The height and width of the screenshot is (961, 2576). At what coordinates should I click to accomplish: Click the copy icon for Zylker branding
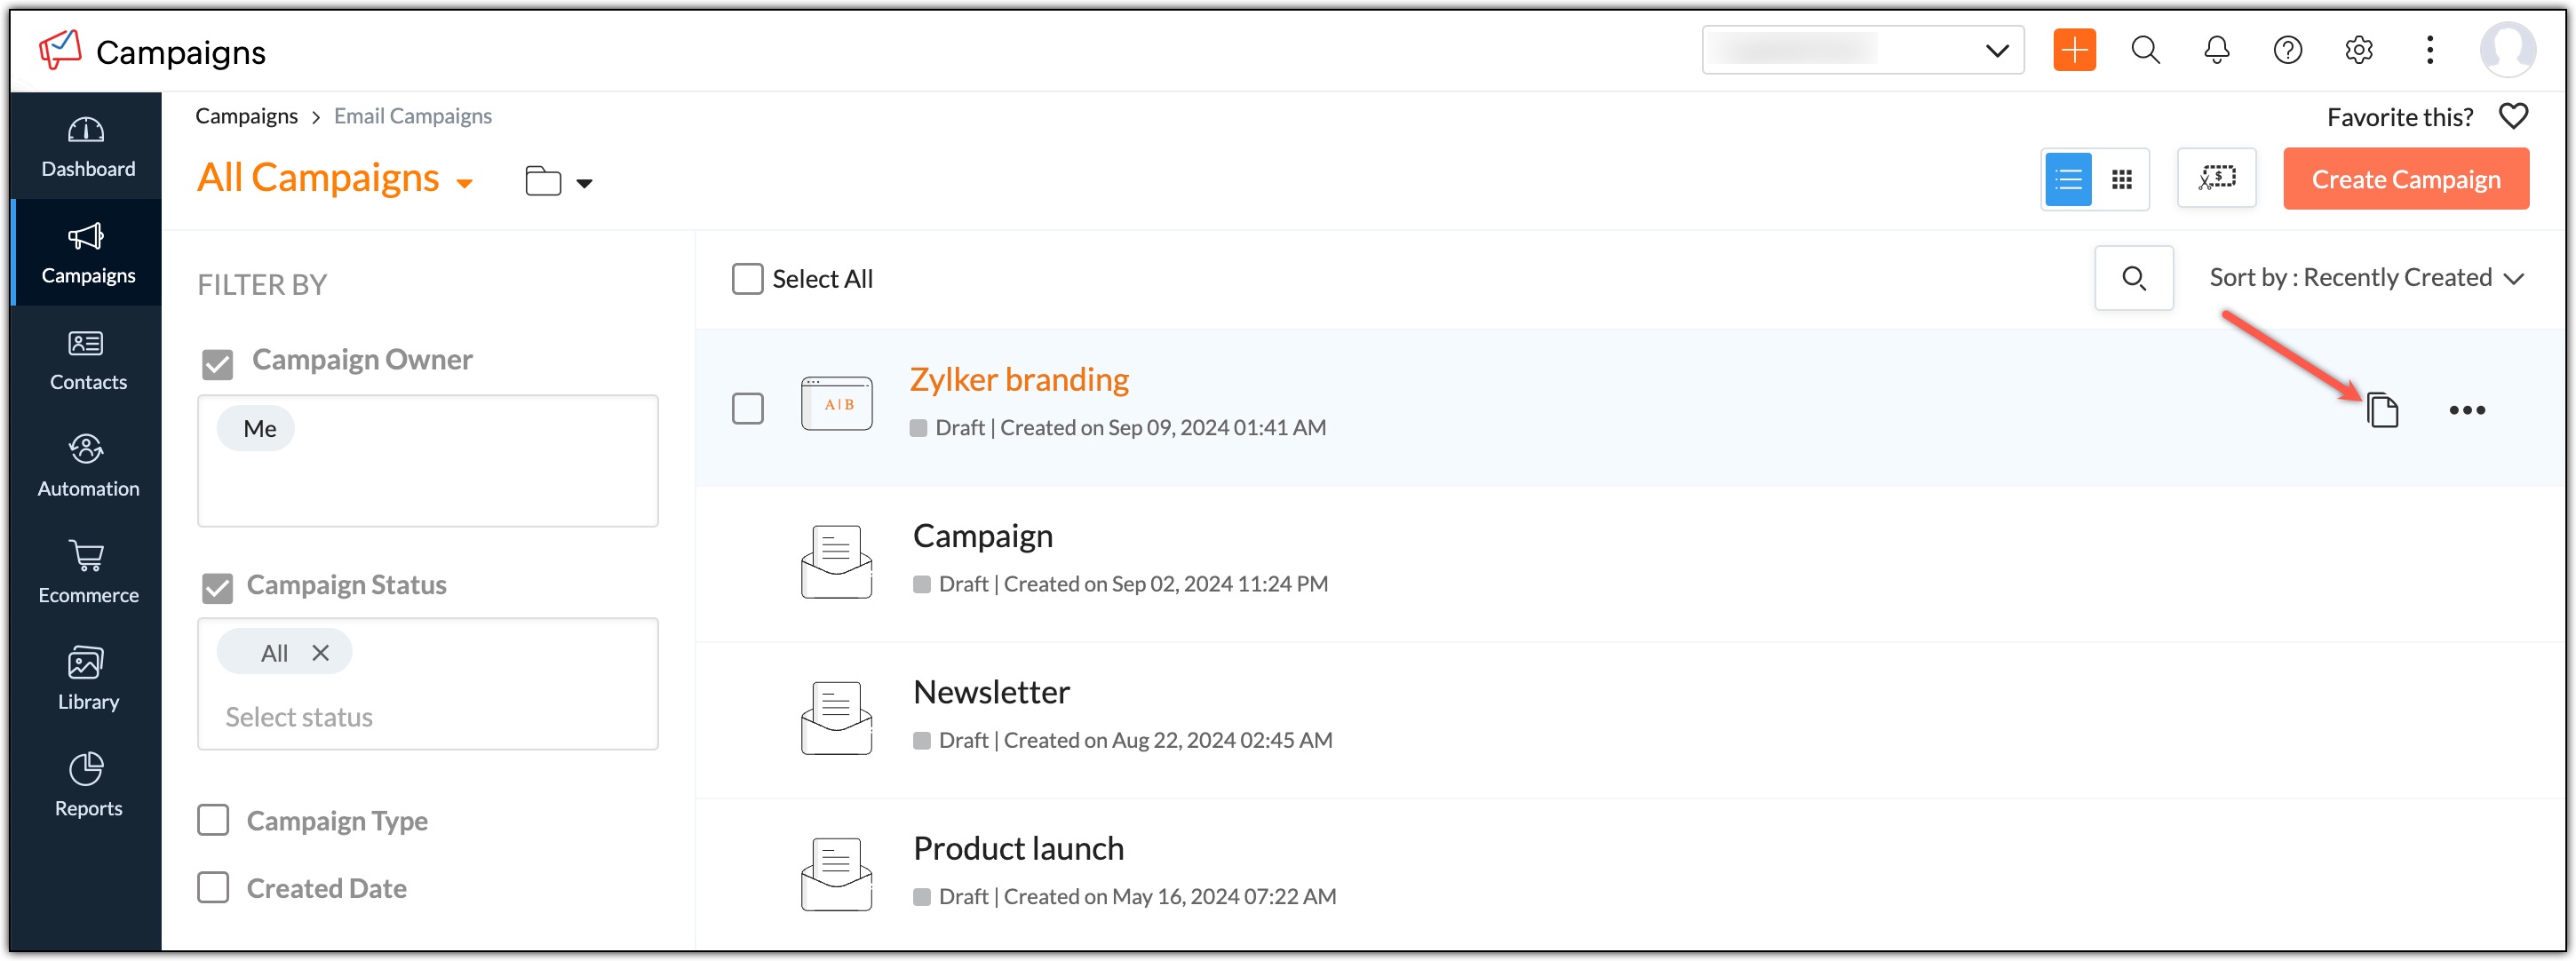click(2382, 410)
